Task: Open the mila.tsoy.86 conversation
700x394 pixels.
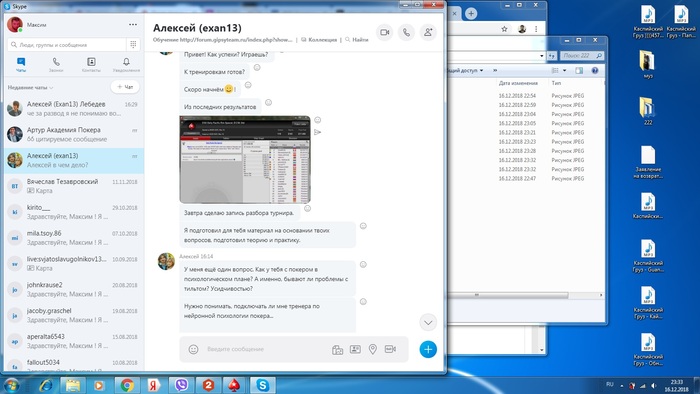Action: click(74, 238)
